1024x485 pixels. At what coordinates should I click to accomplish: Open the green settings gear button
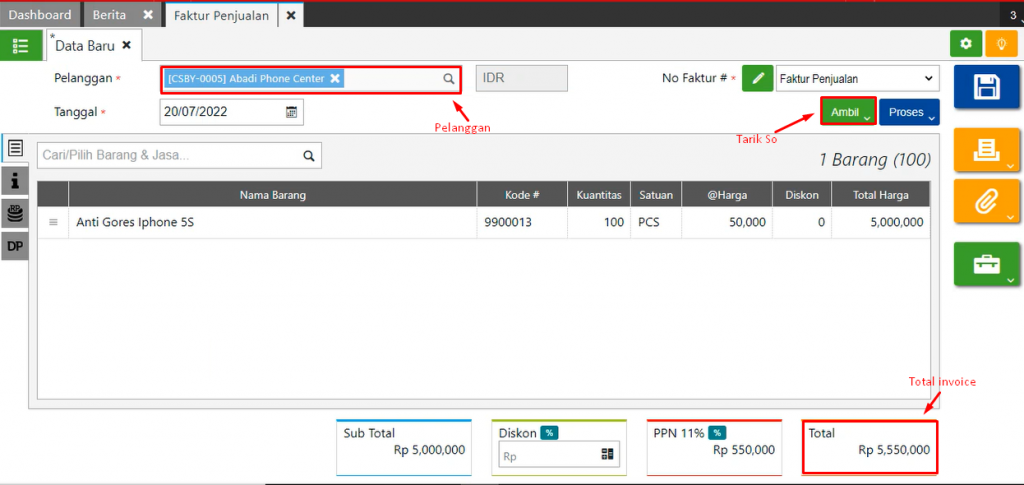coord(966,44)
